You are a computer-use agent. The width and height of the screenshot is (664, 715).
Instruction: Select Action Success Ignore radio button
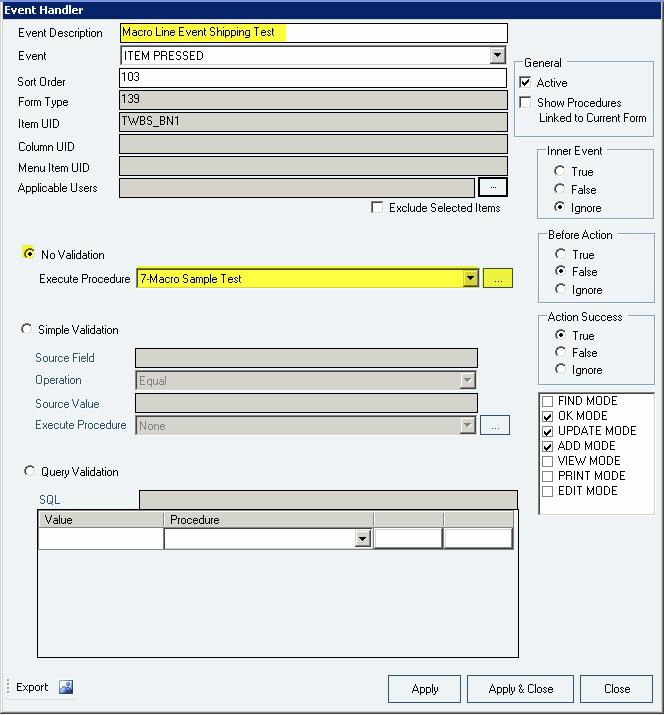[560, 369]
